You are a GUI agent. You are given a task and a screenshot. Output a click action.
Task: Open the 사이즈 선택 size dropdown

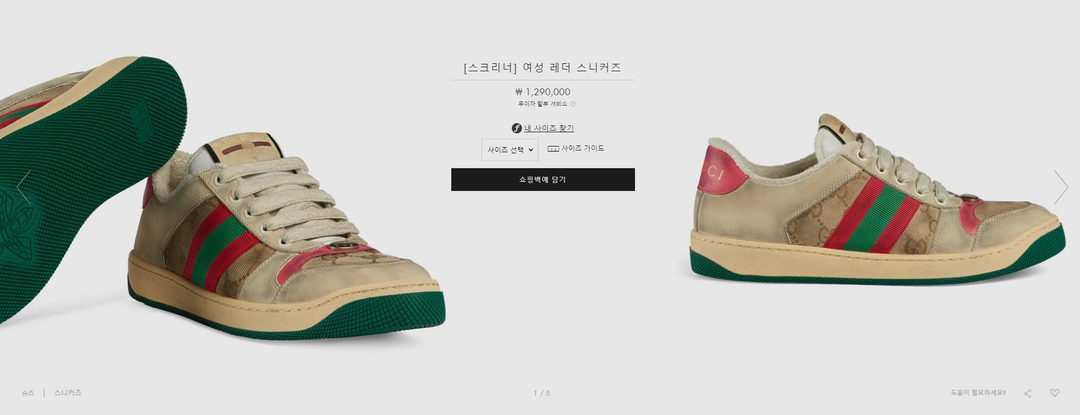tap(510, 149)
